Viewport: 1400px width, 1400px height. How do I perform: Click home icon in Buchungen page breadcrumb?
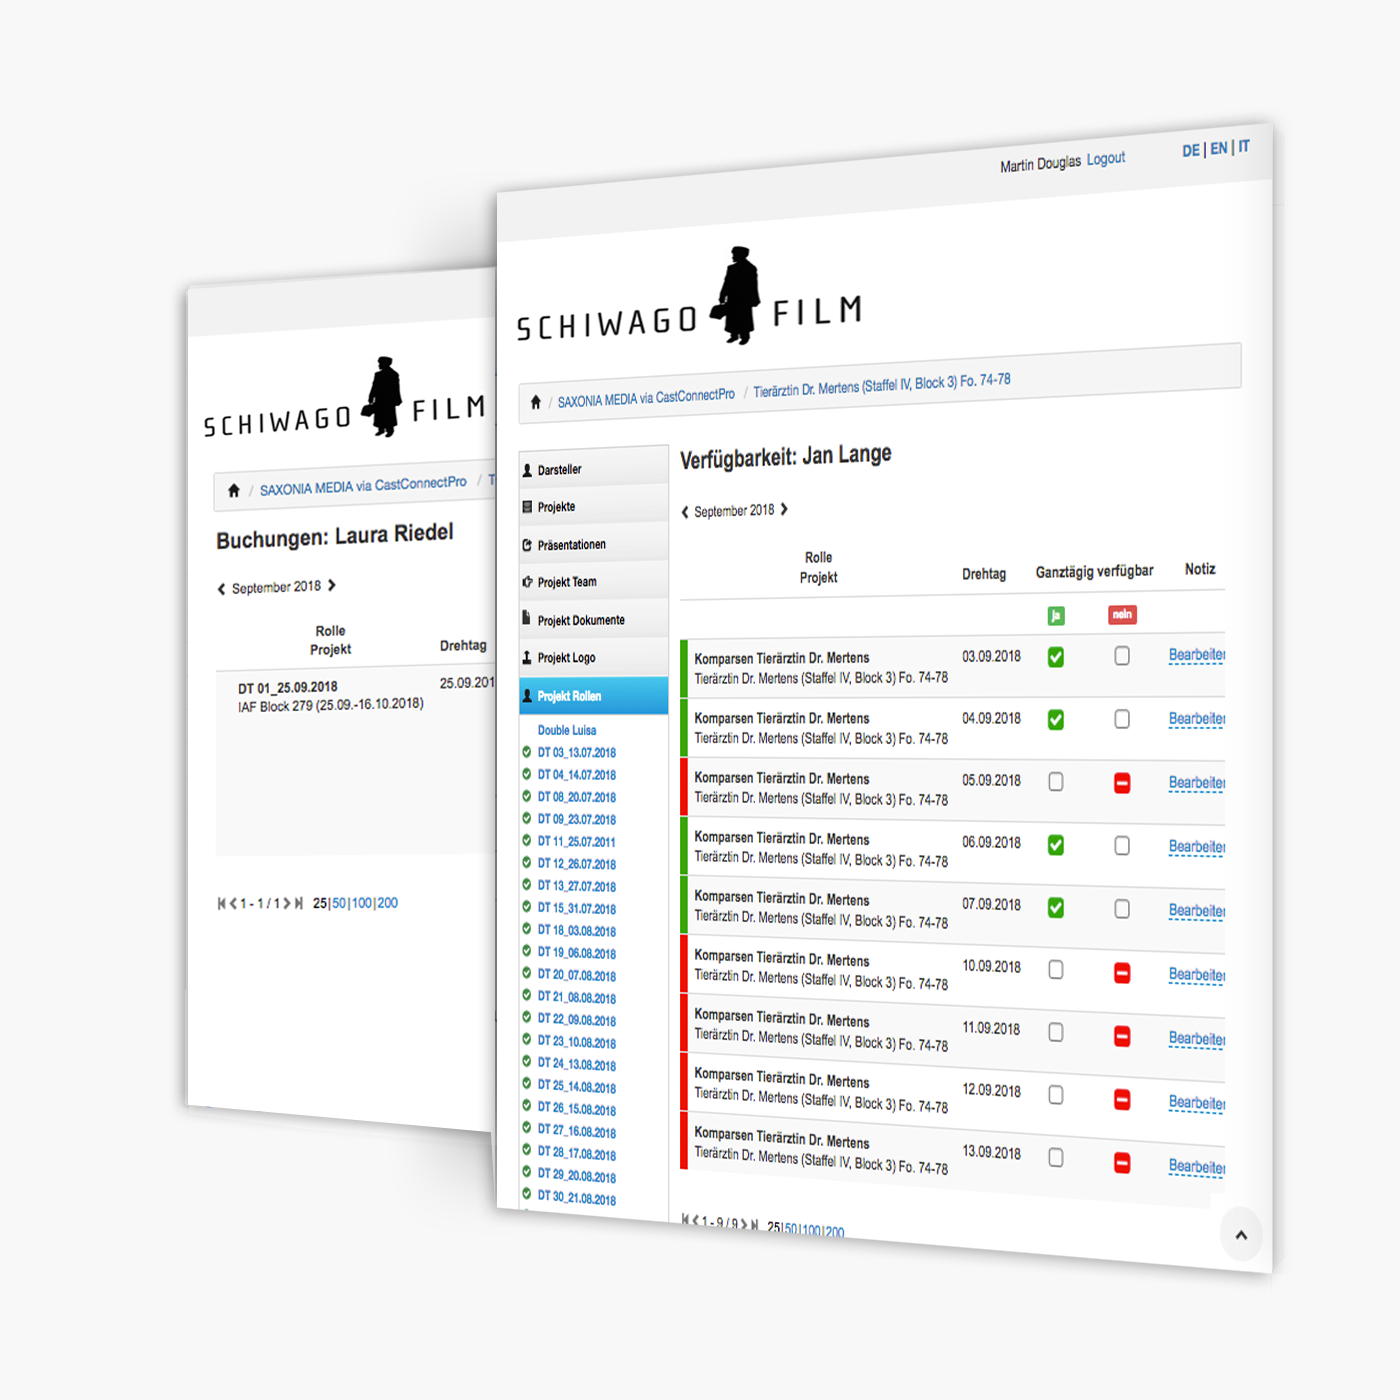tap(234, 491)
